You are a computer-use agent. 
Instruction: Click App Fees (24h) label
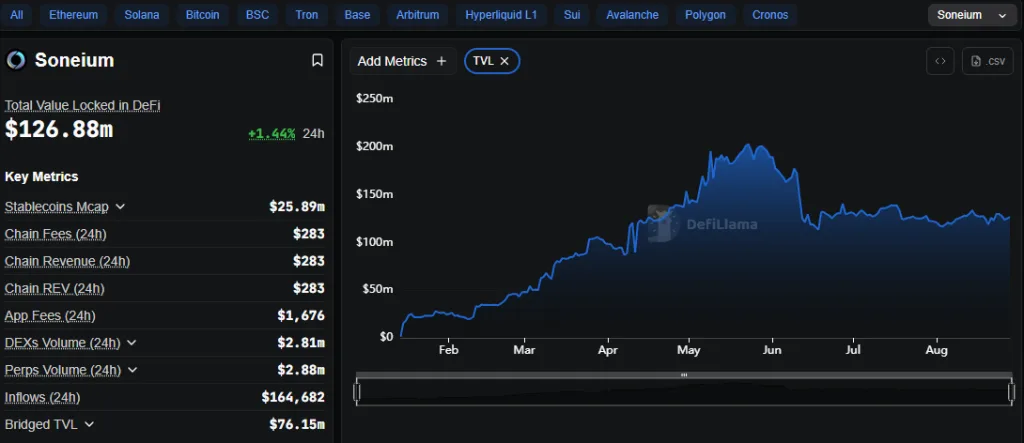pyautogui.click(x=50, y=316)
